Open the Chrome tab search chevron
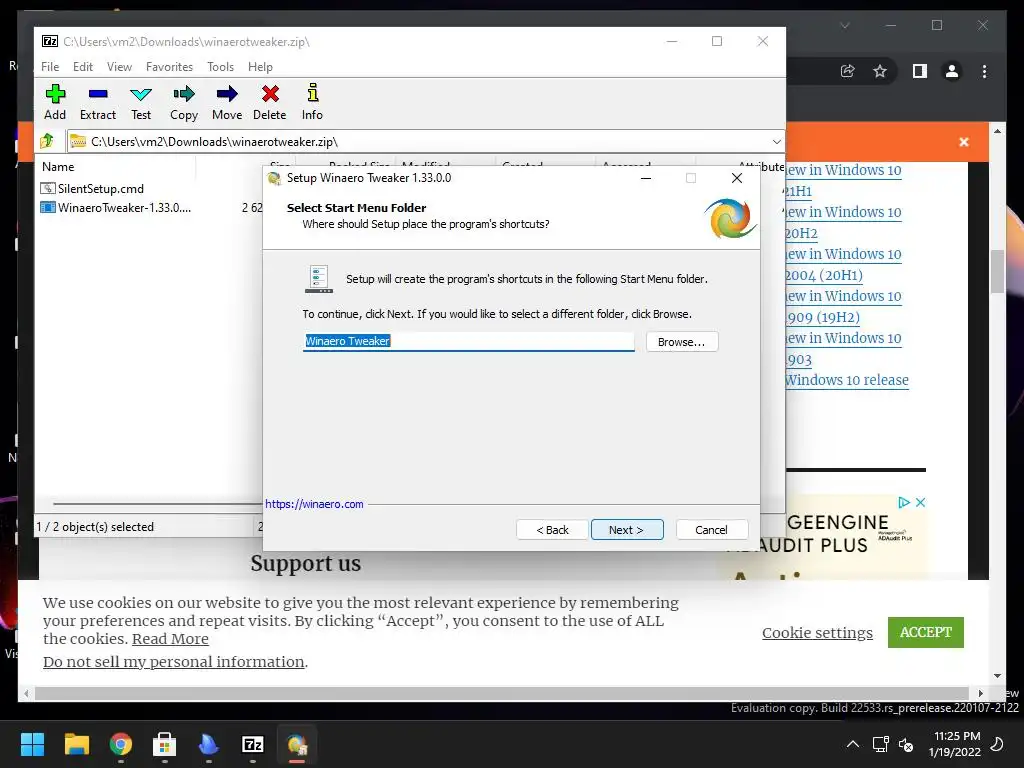The height and width of the screenshot is (768, 1024). (x=845, y=25)
